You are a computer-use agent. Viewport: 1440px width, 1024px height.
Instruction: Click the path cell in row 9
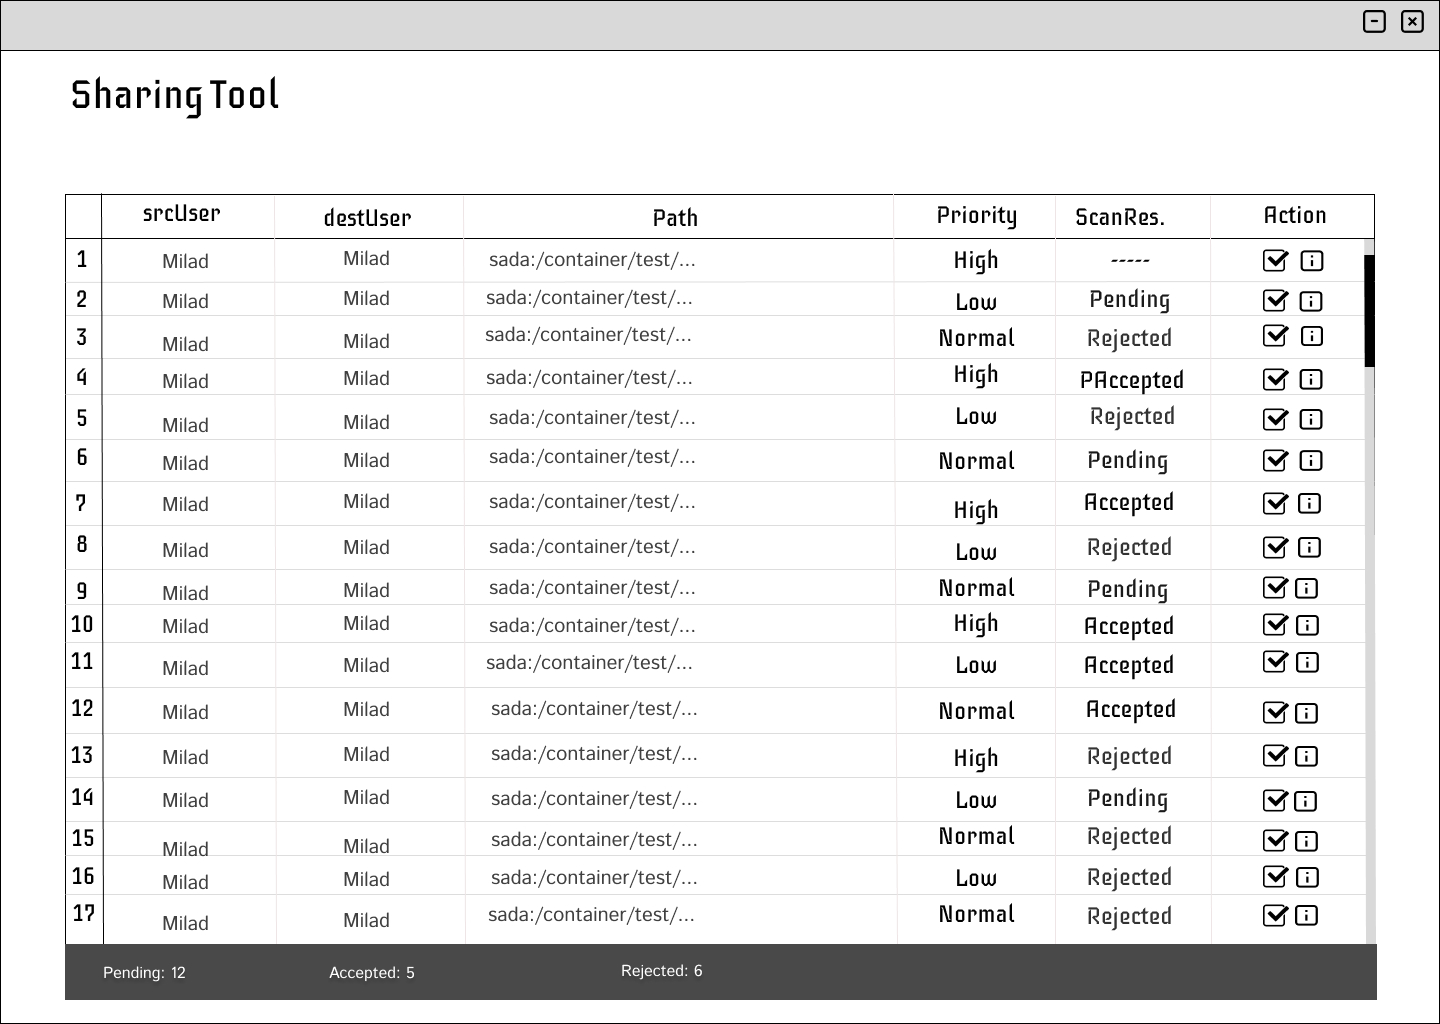coord(592,588)
